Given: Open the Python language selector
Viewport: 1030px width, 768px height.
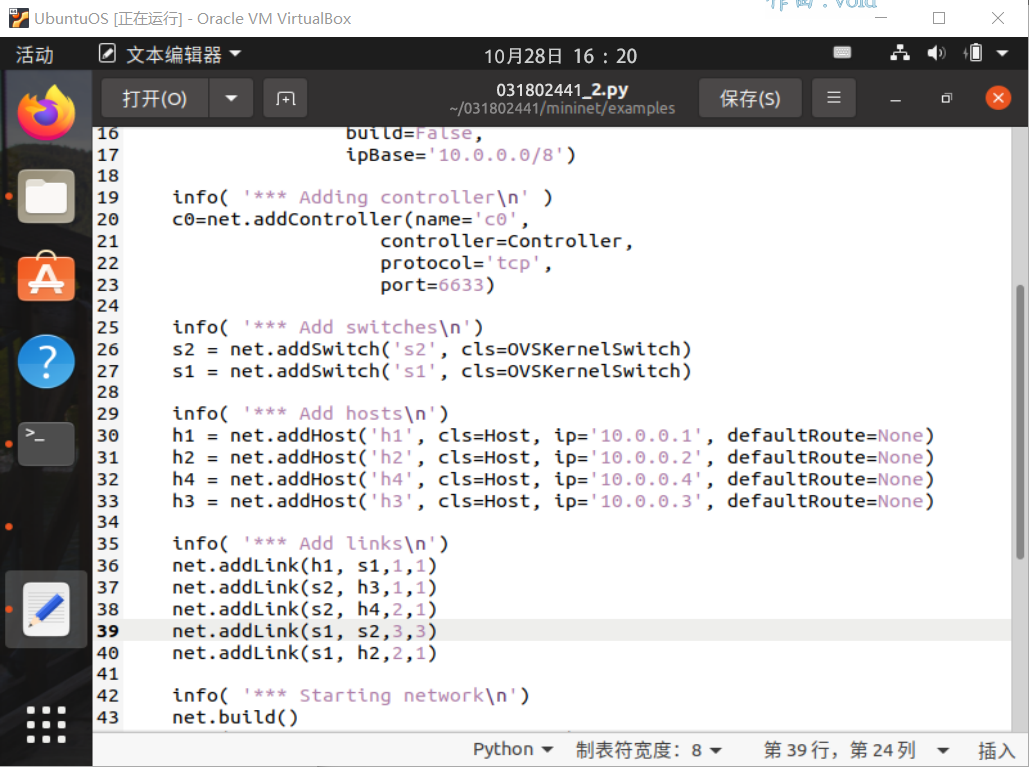Looking at the screenshot, I should pyautogui.click(x=512, y=750).
